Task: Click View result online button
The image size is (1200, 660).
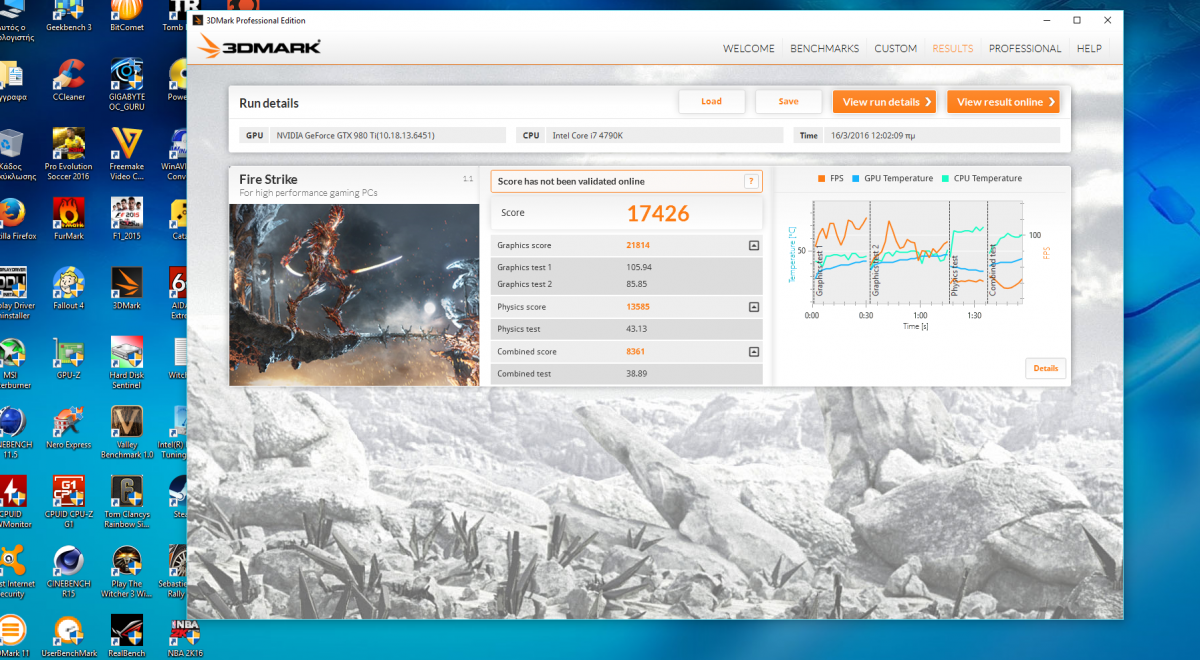Action: pos(1003,102)
